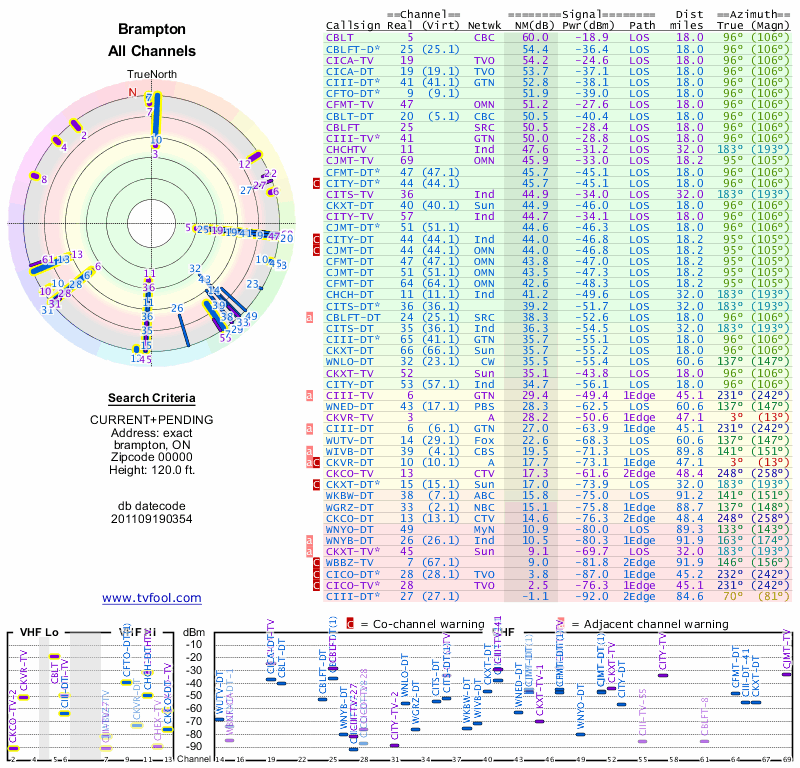The image size is (800, 768).
Task: Click adjacent-channel icon beside WIVB-DT row
Action: 309,452
